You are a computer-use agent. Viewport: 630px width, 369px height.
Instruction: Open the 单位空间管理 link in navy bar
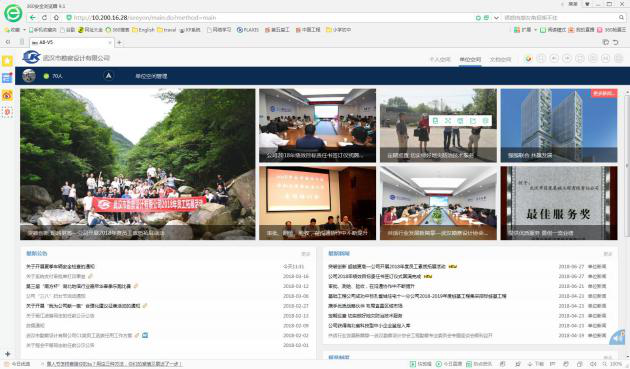tap(151, 76)
